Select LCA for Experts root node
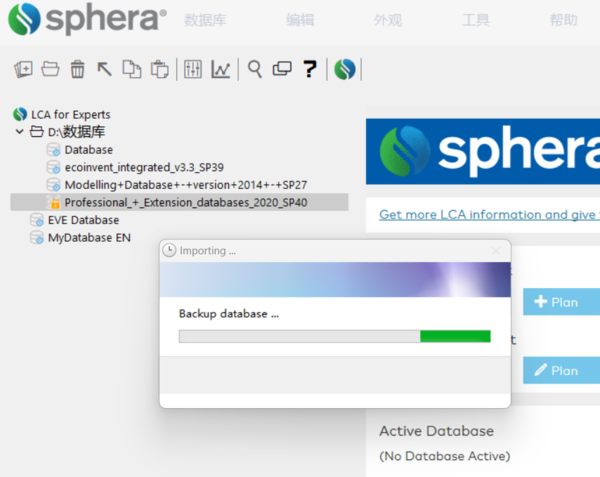Viewport: 600px width, 477px height. (71, 114)
